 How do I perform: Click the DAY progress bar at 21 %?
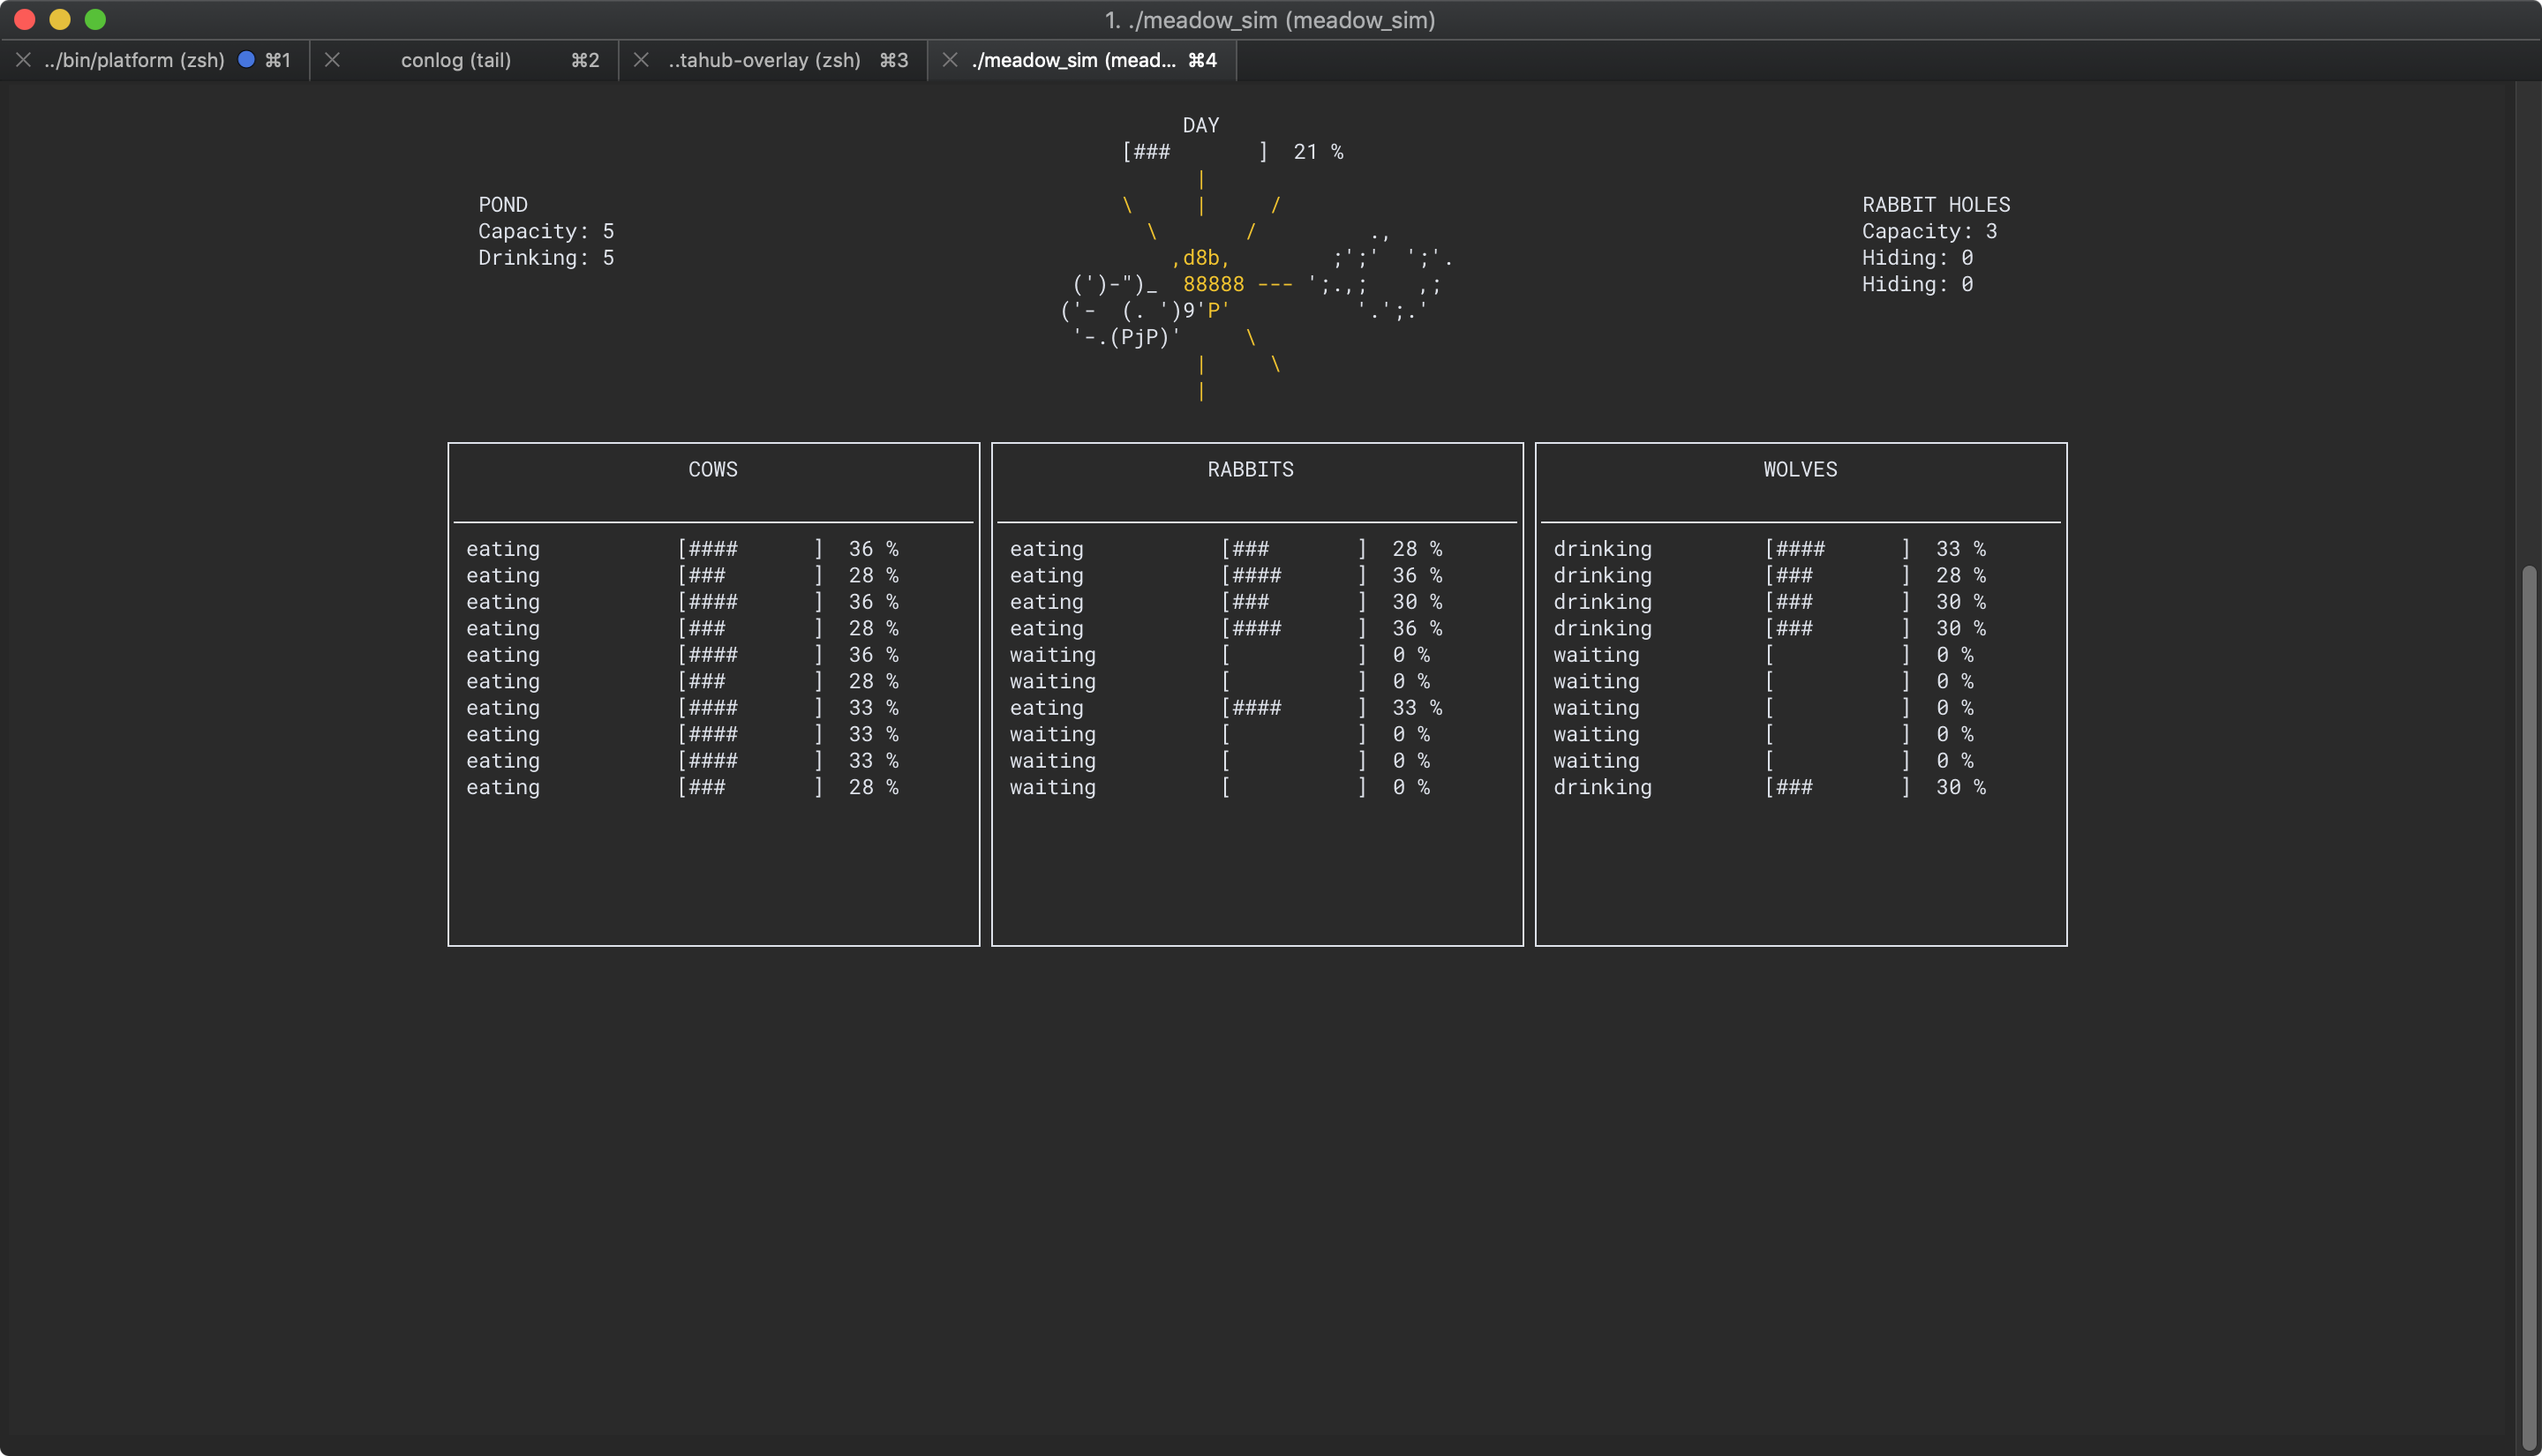coord(1195,152)
